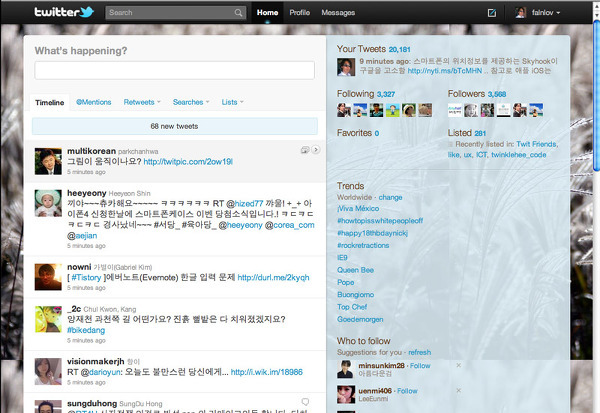Dismiss the uenmi406 follow suggestion
The image size is (600, 413).
458,390
